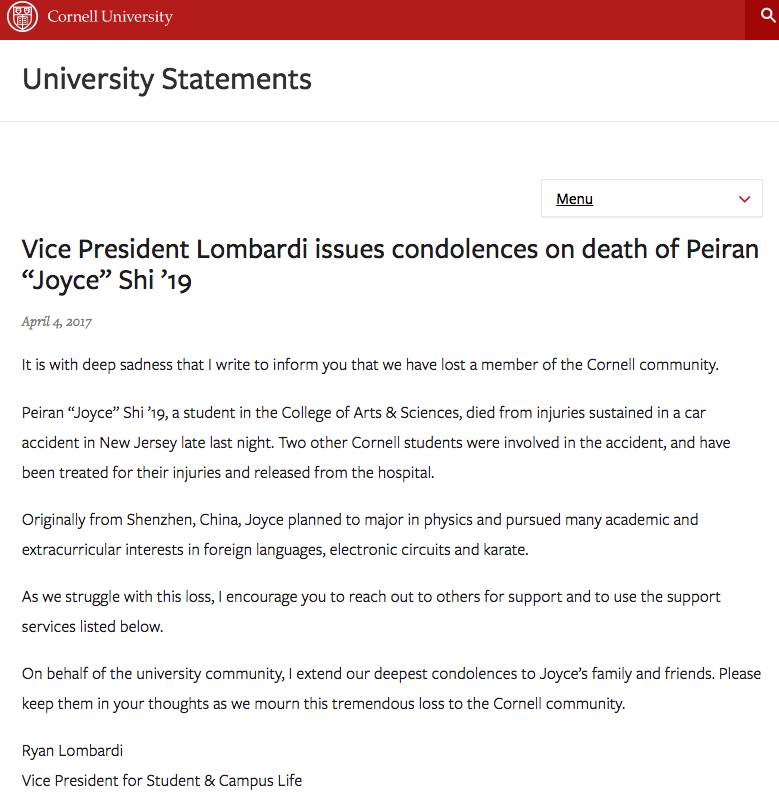This screenshot has height=797, width=779.
Task: Expand the Menu using the red chevron arrow
Action: pyautogui.click(x=744, y=199)
